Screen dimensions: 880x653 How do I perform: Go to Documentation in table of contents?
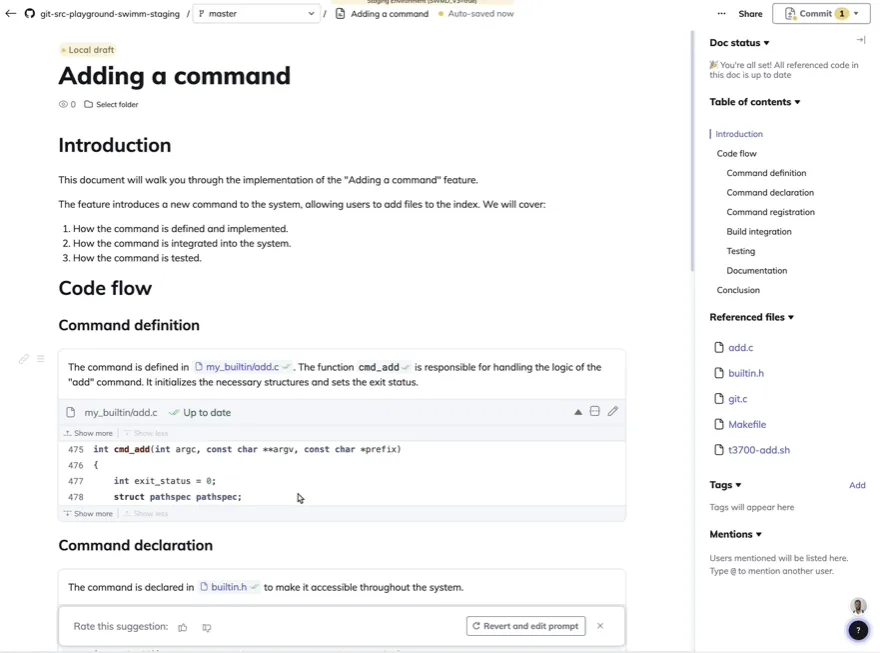click(x=757, y=271)
